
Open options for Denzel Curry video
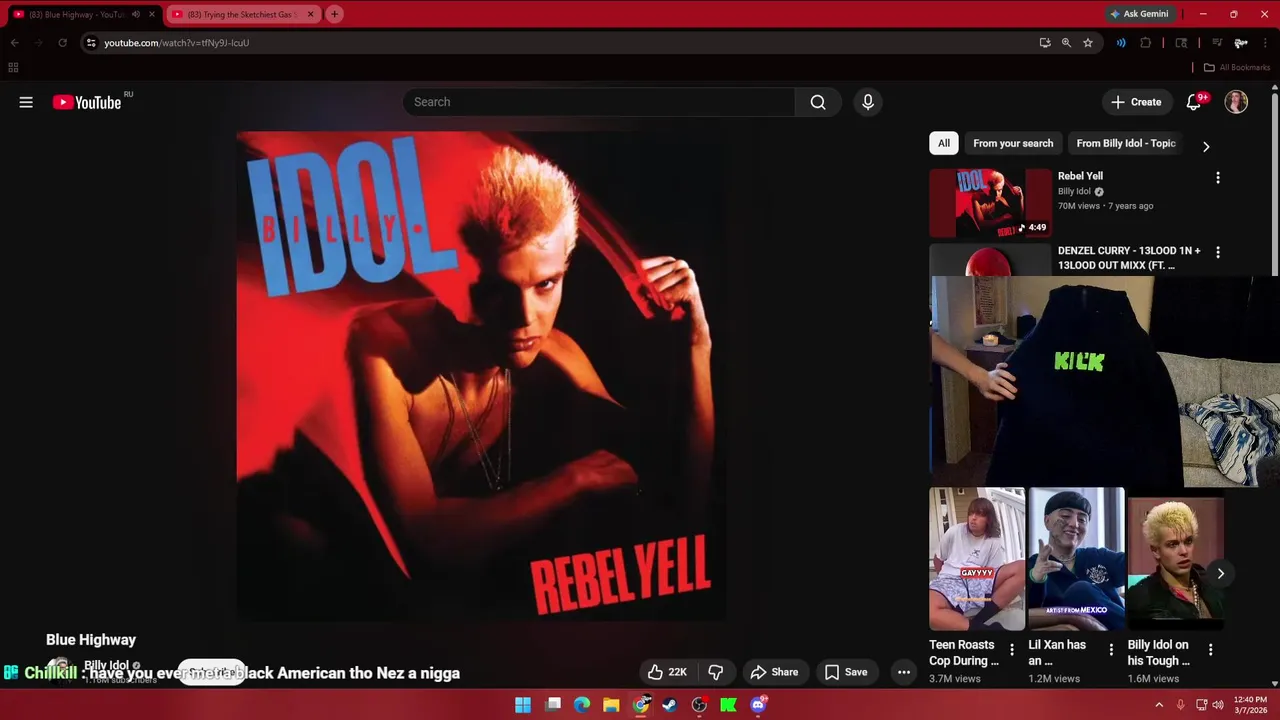1217,252
